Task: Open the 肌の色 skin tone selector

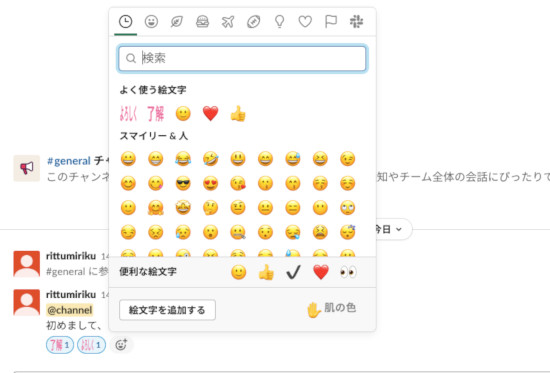Action: (331, 309)
